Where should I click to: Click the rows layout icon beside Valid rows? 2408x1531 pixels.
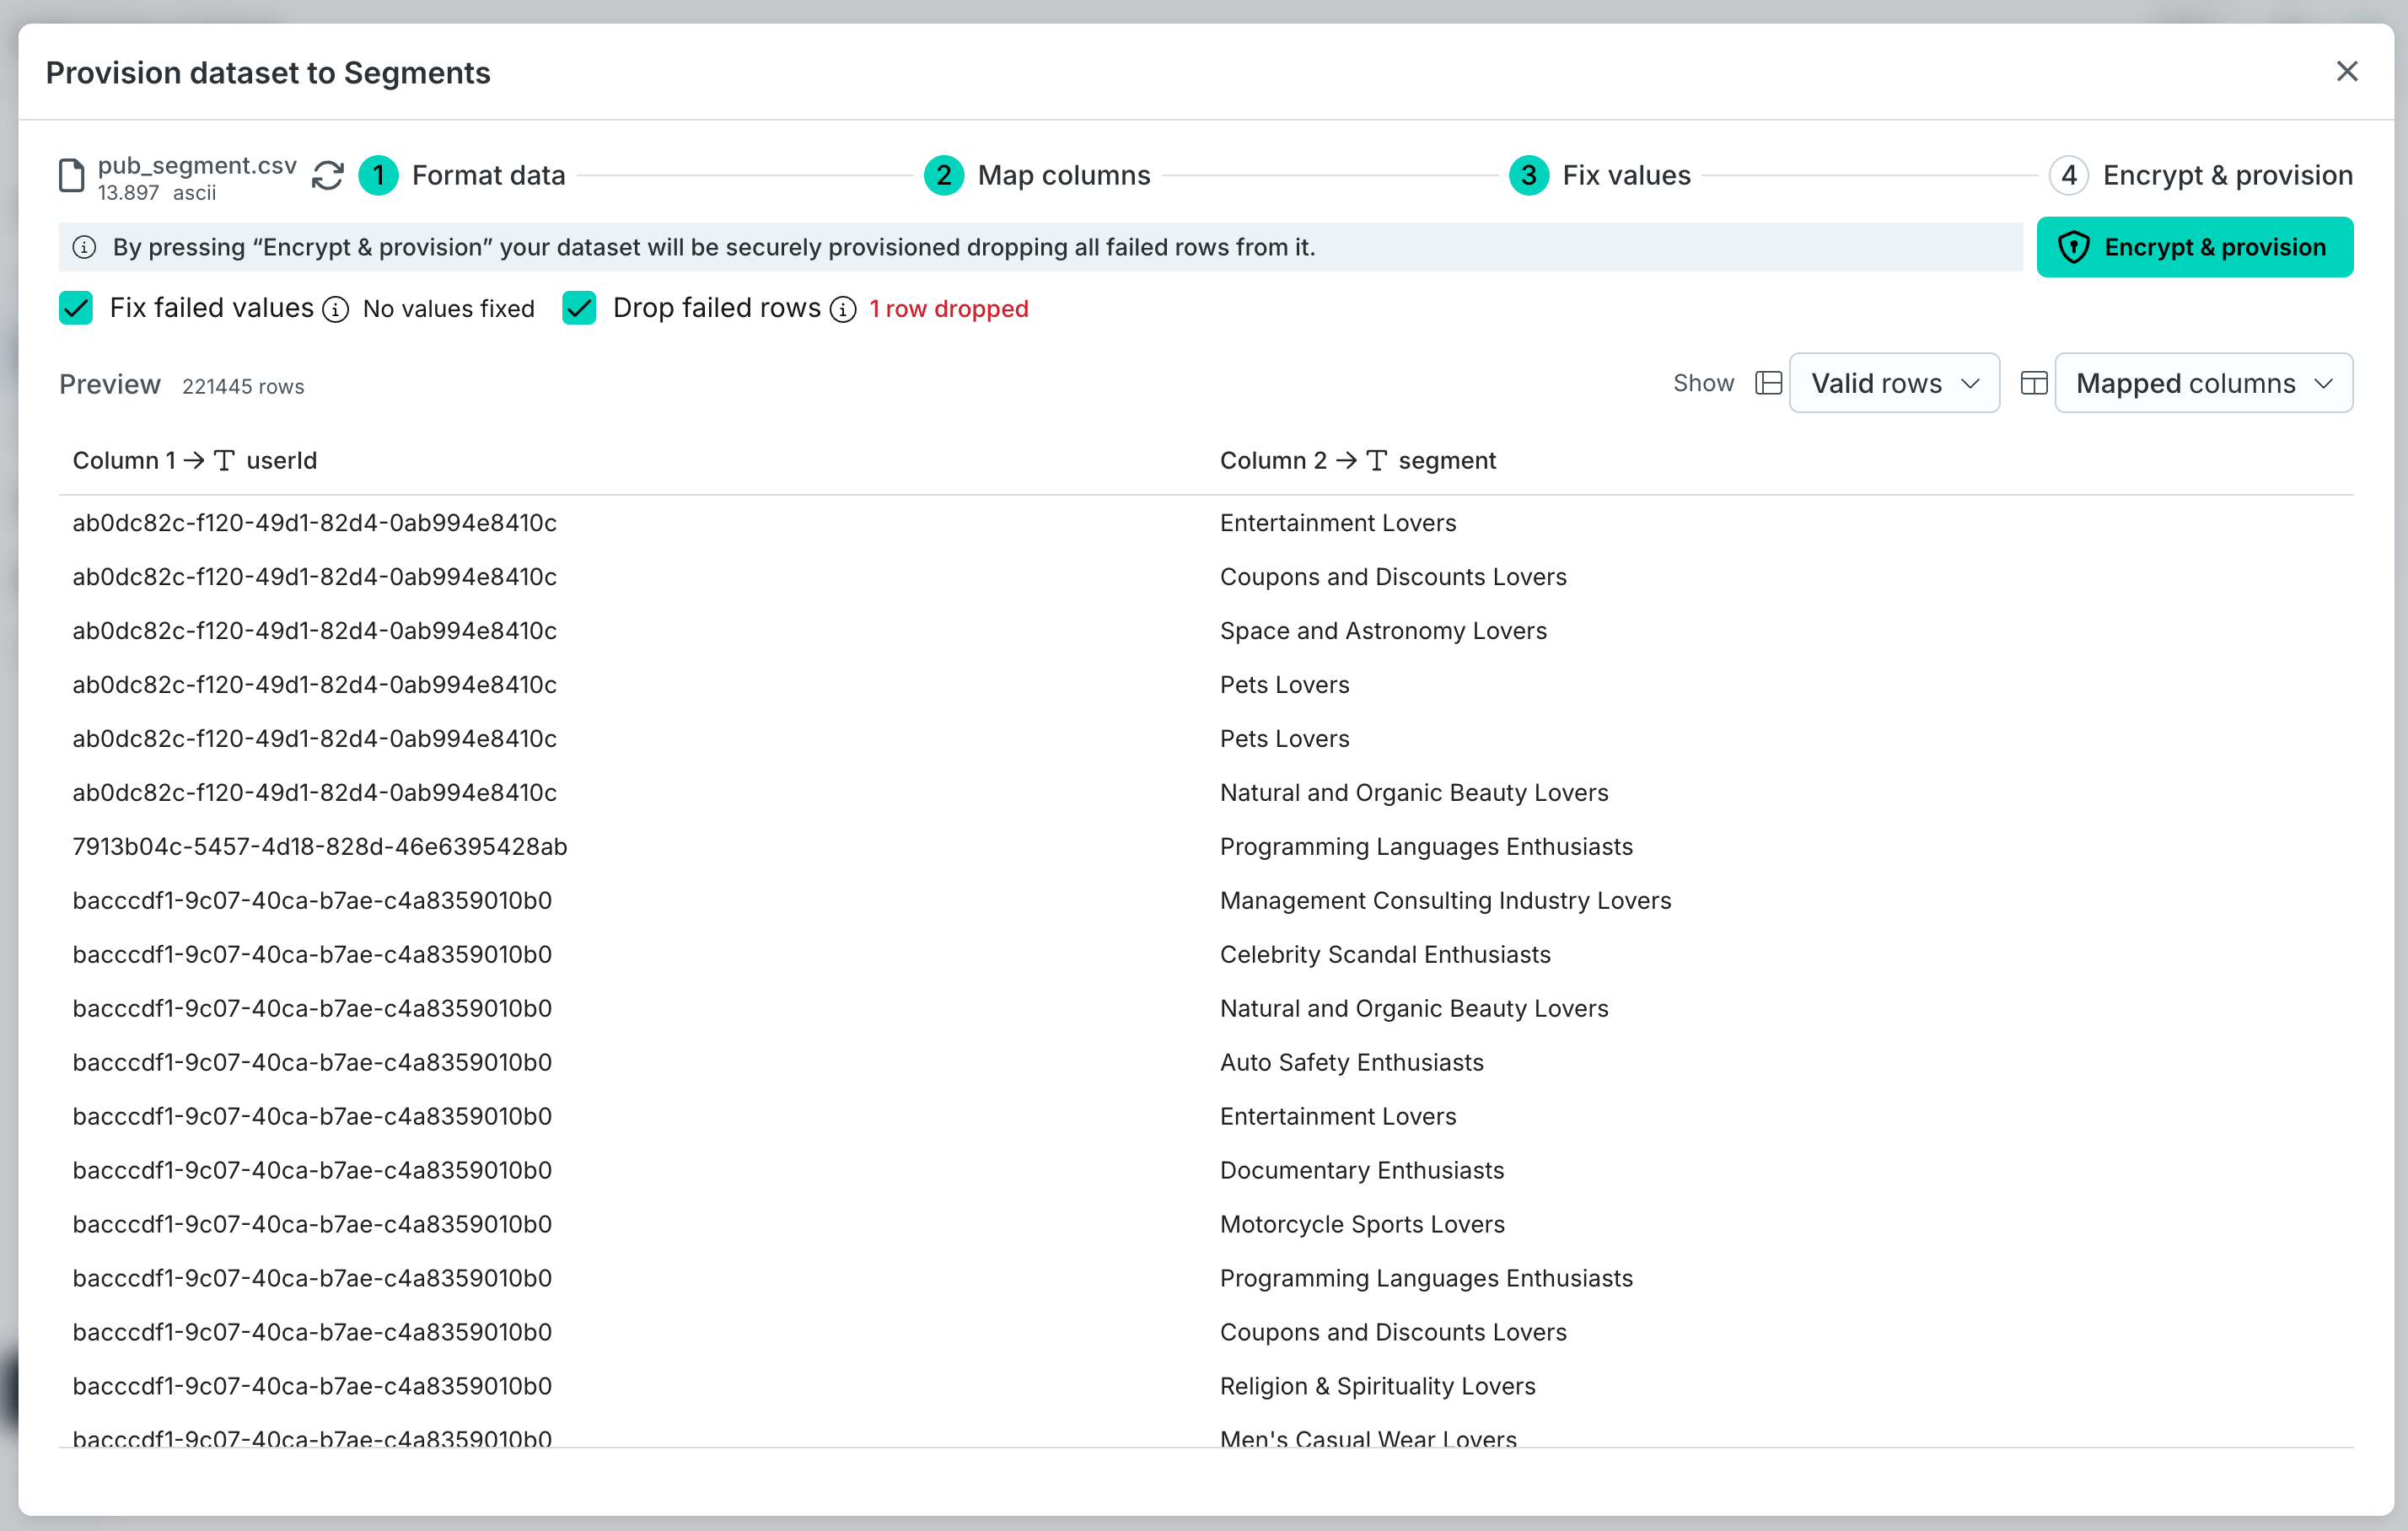(x=1768, y=383)
